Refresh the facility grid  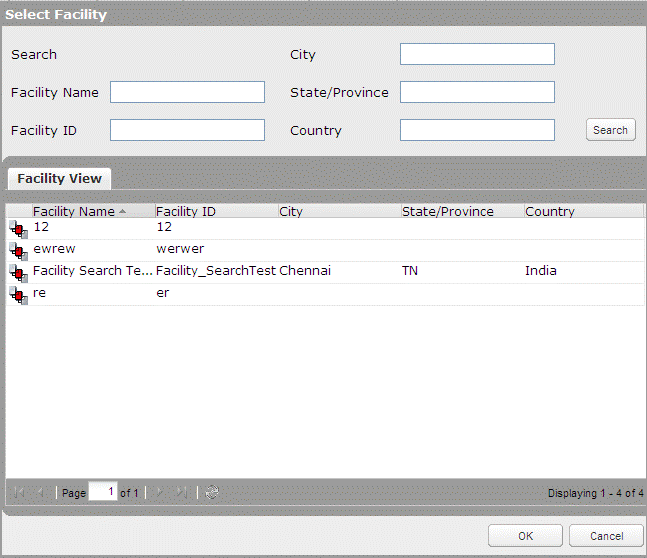click(212, 493)
